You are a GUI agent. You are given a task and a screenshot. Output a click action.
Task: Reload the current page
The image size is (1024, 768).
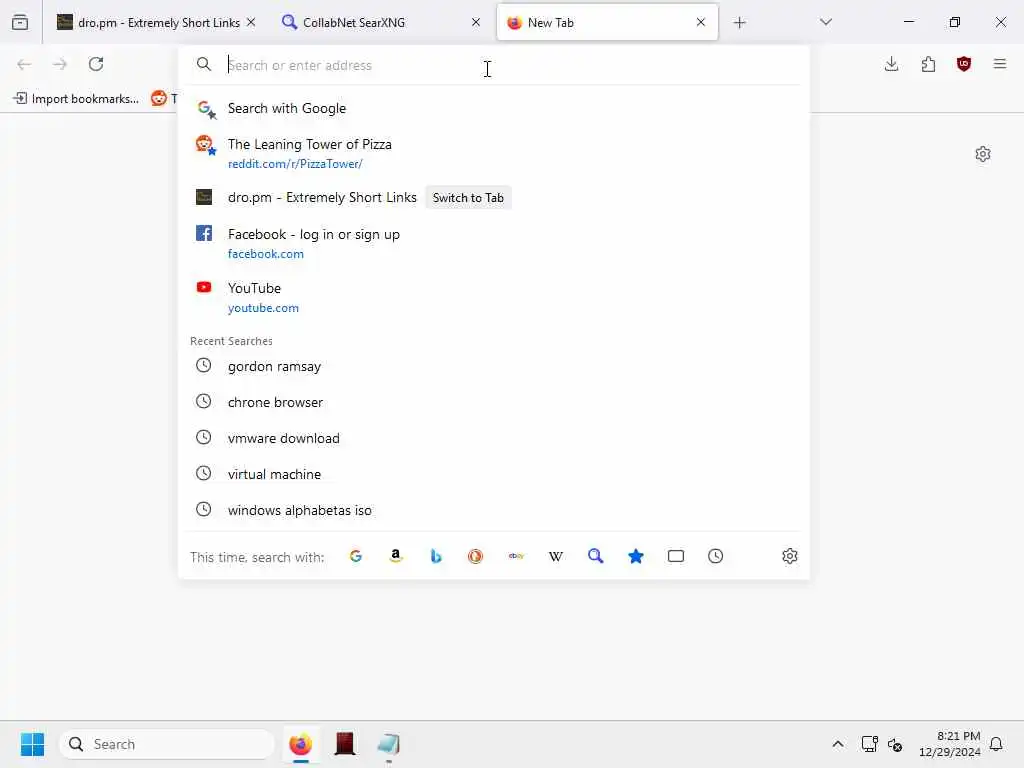tap(96, 64)
